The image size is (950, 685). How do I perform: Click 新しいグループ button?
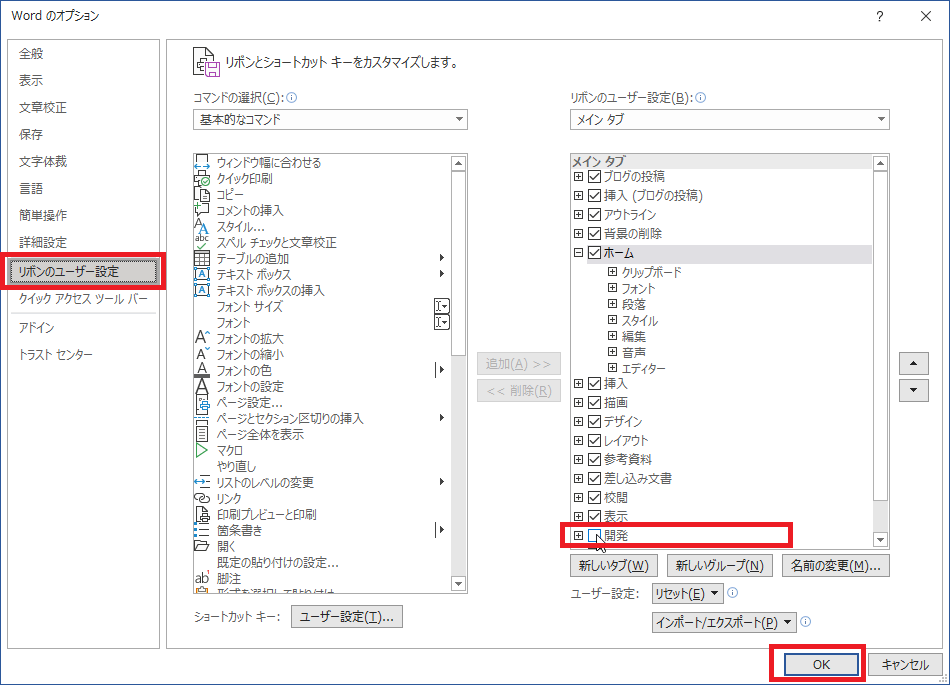pos(720,566)
